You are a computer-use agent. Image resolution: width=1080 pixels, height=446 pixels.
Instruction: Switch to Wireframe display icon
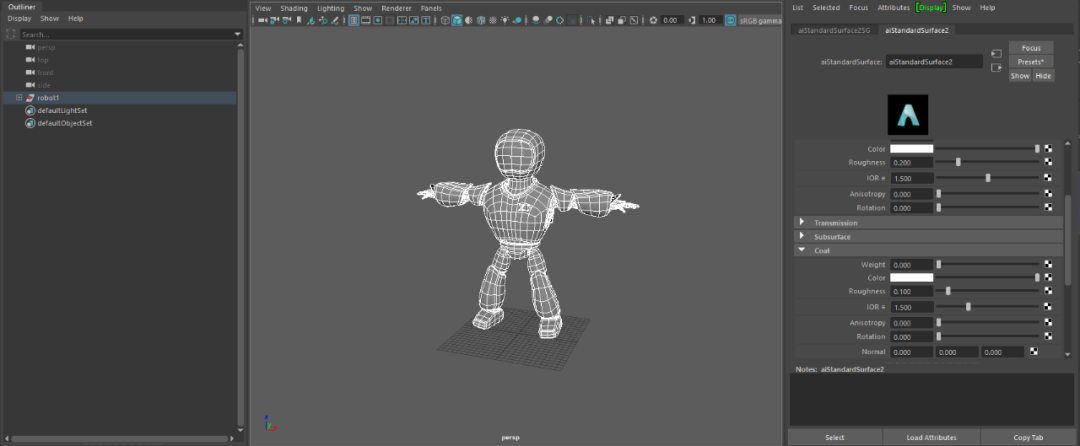pos(445,21)
